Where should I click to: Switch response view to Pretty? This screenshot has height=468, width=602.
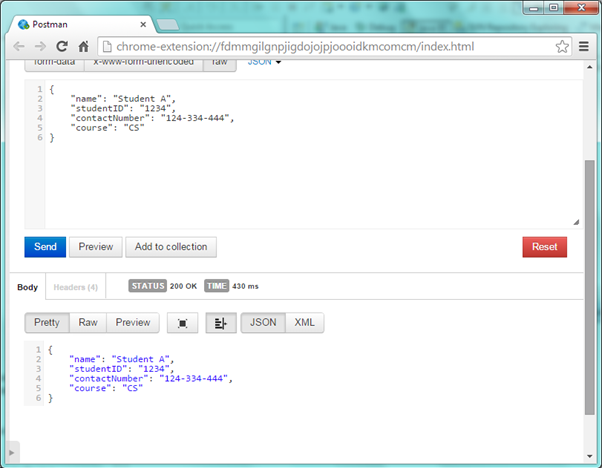(47, 323)
